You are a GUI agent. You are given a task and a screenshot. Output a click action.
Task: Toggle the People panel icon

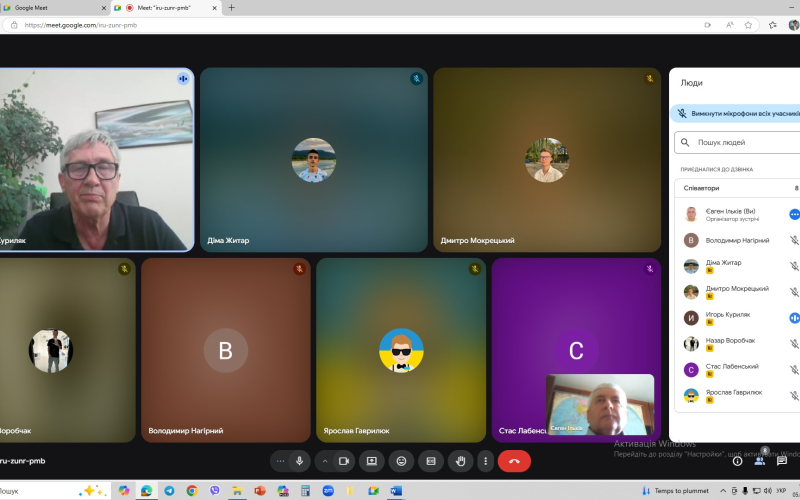pos(760,461)
